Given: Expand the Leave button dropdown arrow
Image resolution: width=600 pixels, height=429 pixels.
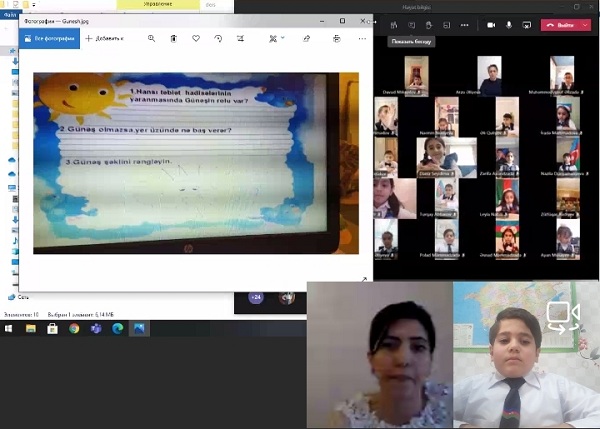Looking at the screenshot, I should tap(585, 25).
